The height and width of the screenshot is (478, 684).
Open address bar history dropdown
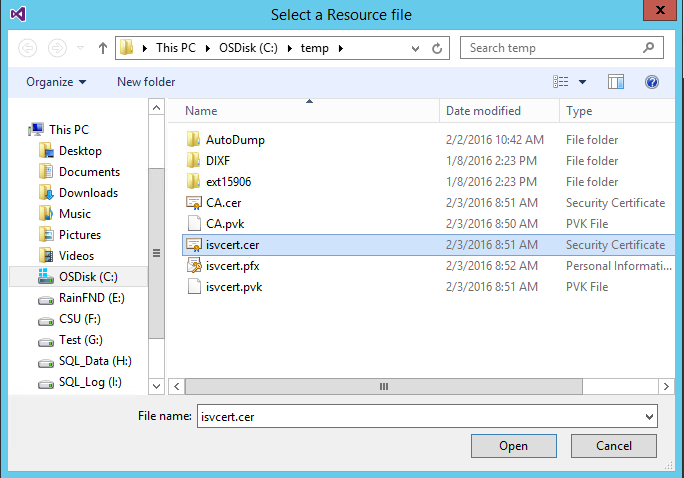pyautogui.click(x=415, y=48)
